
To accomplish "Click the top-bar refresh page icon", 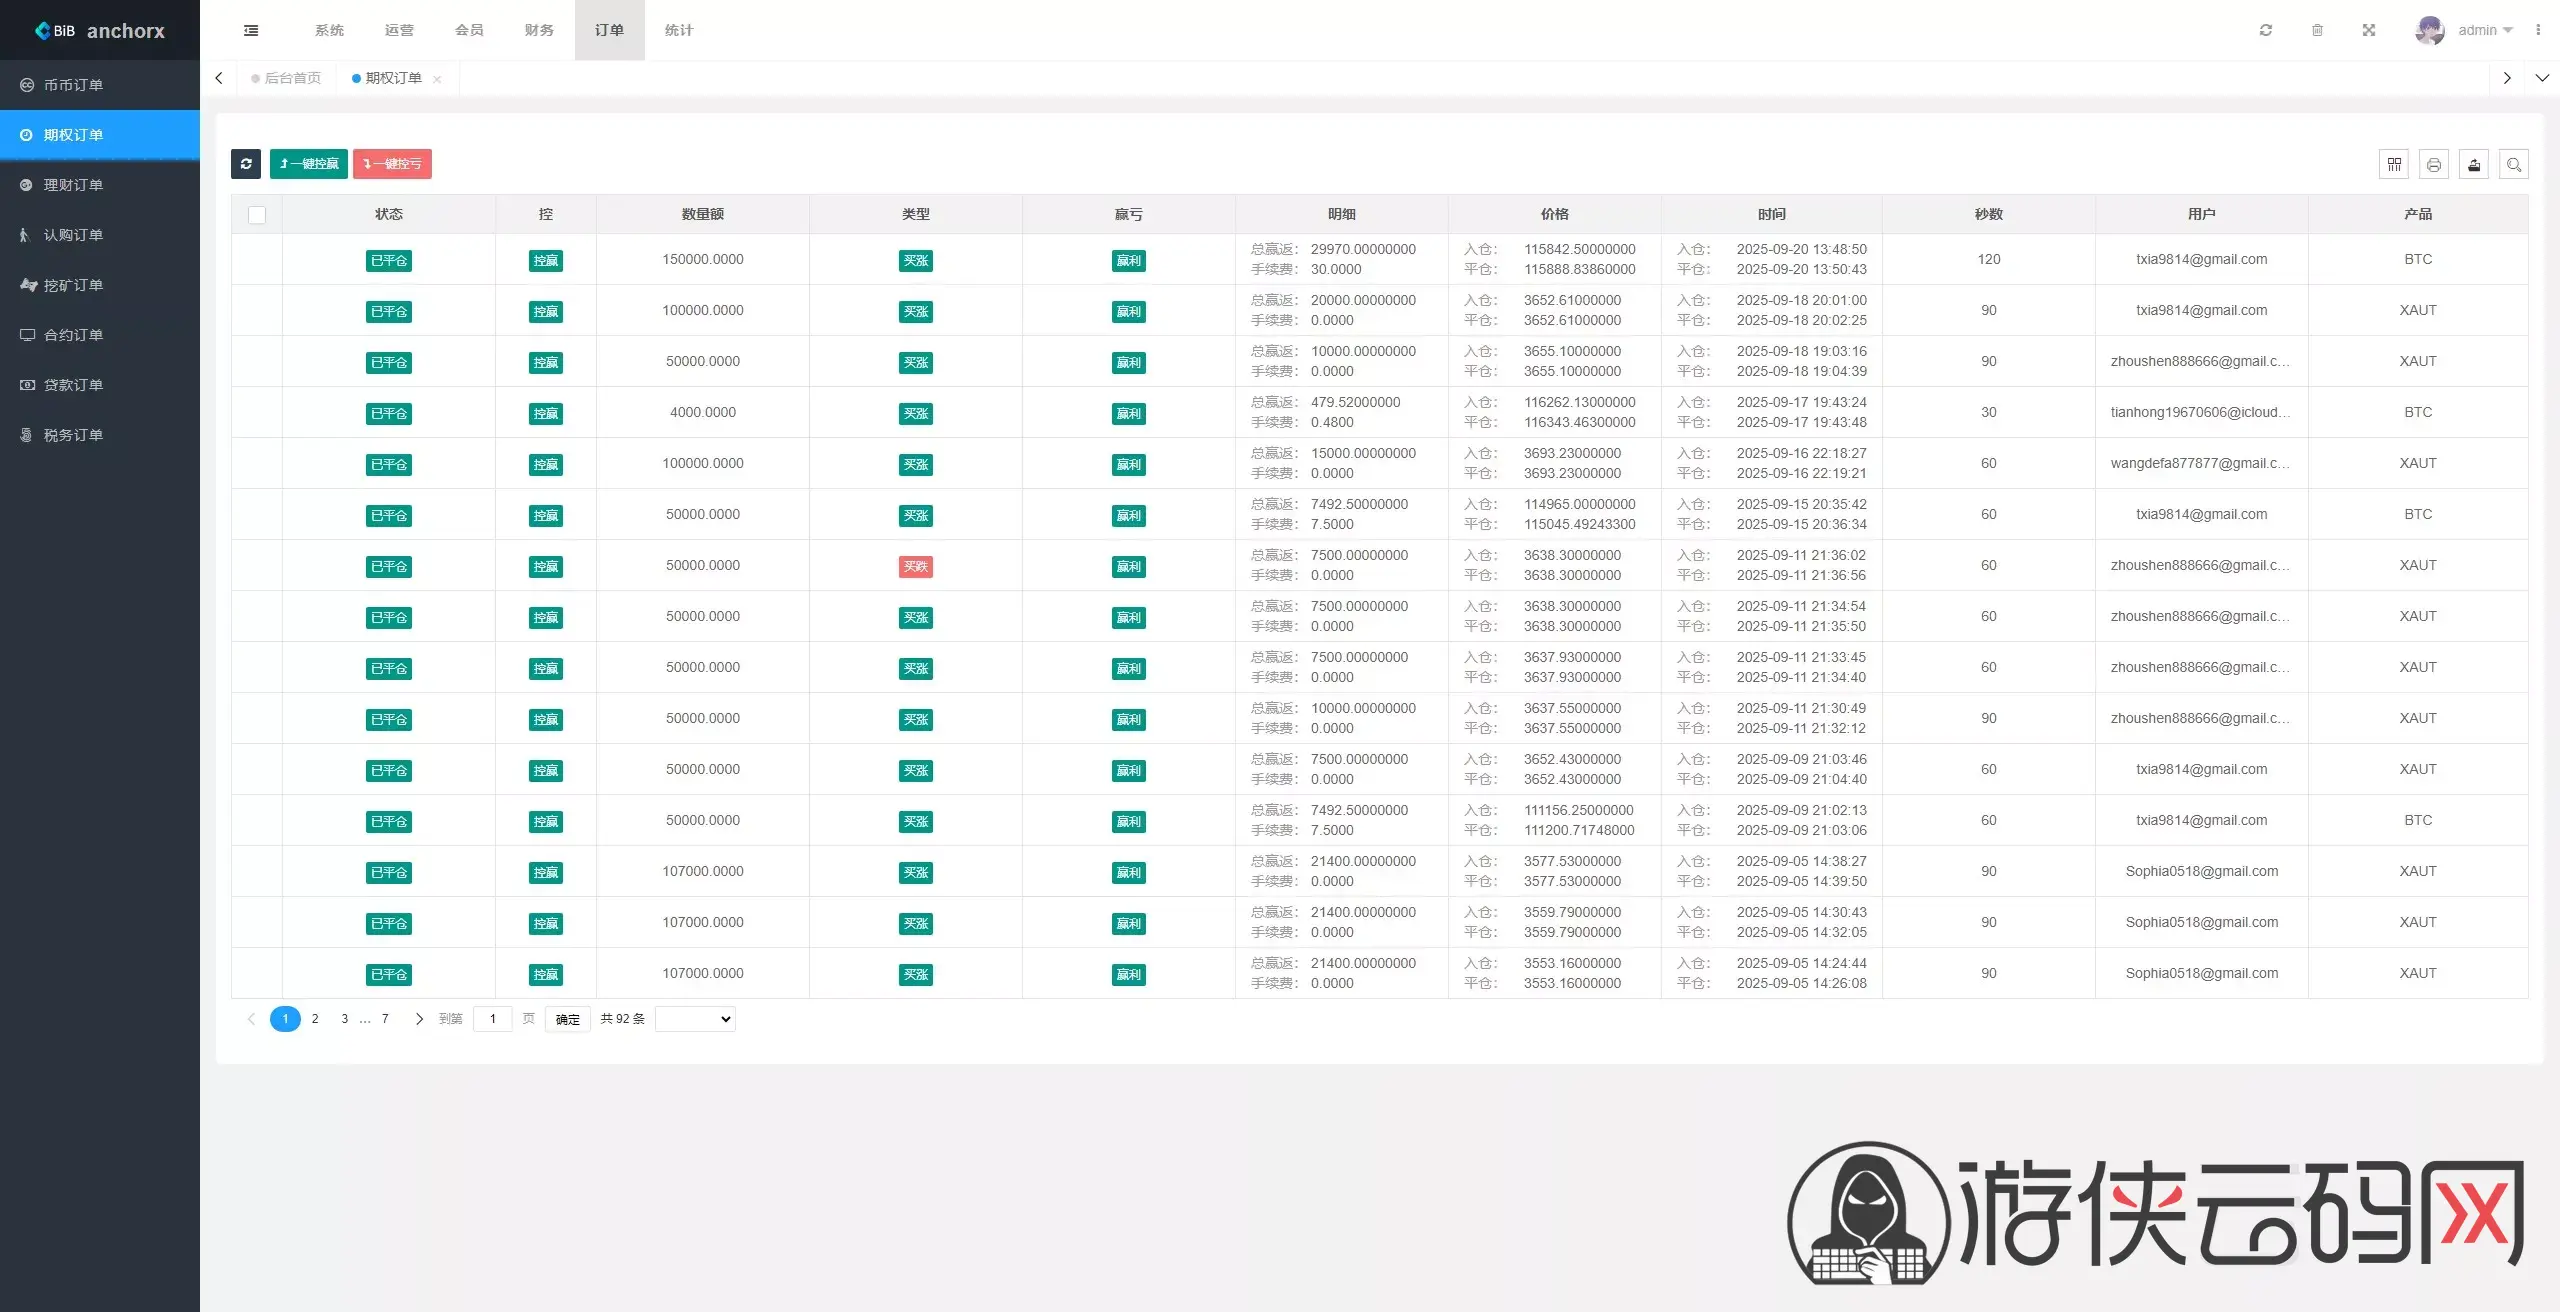I will [x=2266, y=30].
